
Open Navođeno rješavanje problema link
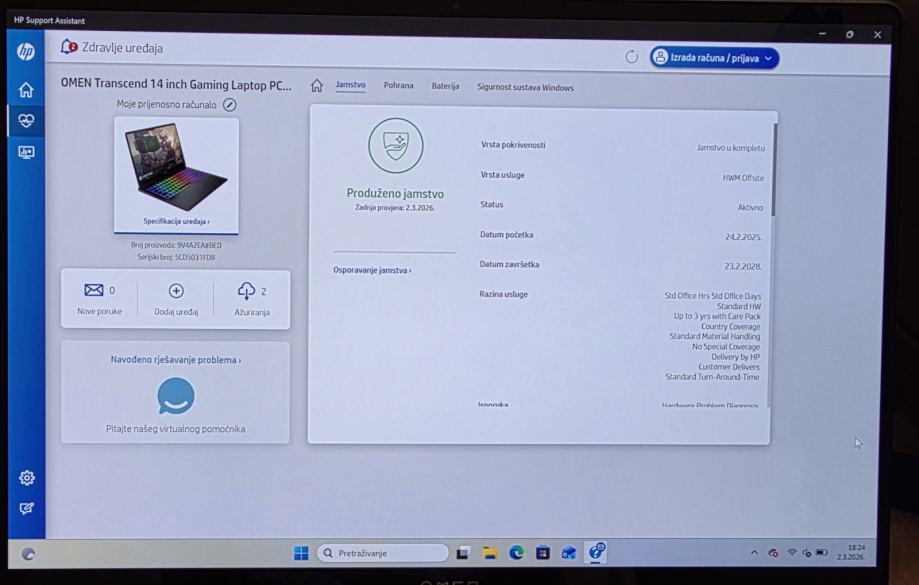[176, 360]
